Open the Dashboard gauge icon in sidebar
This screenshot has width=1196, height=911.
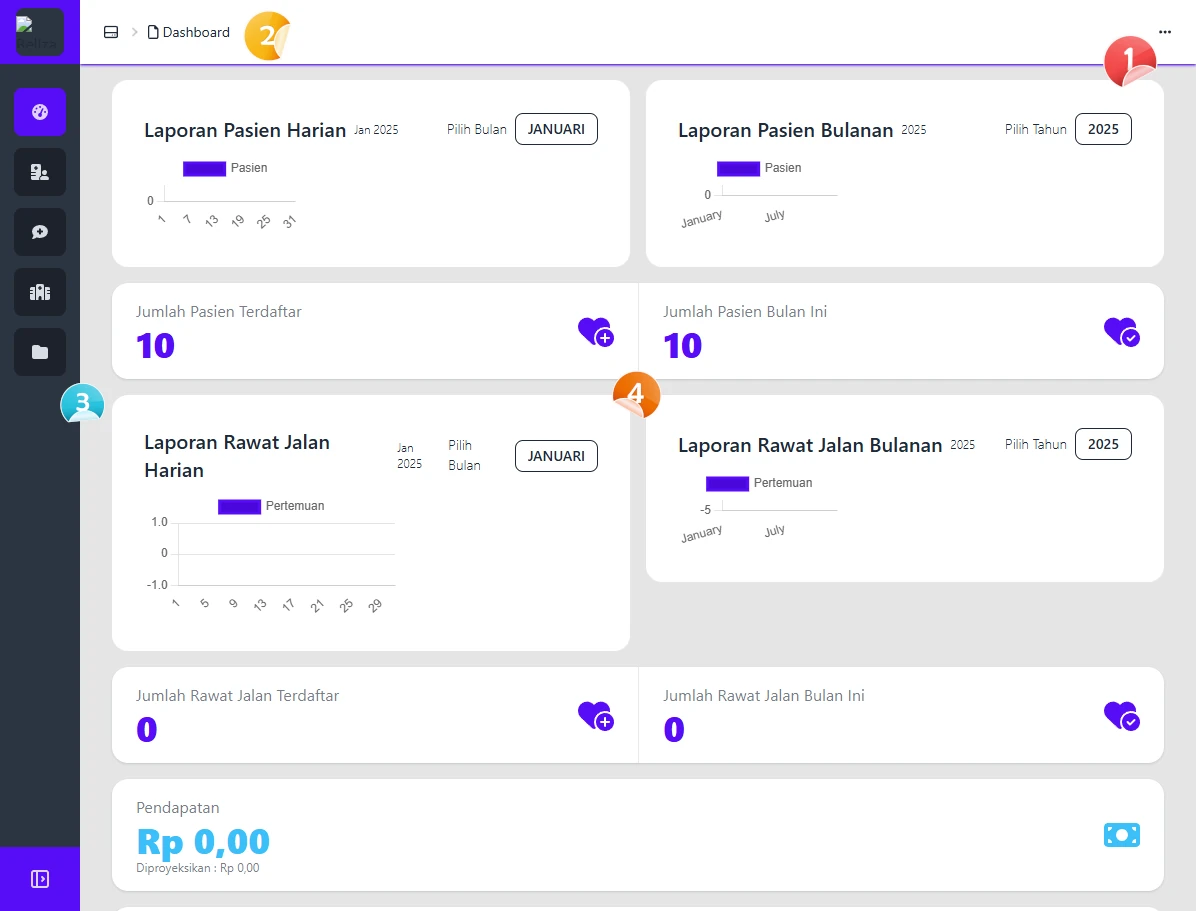pos(40,112)
